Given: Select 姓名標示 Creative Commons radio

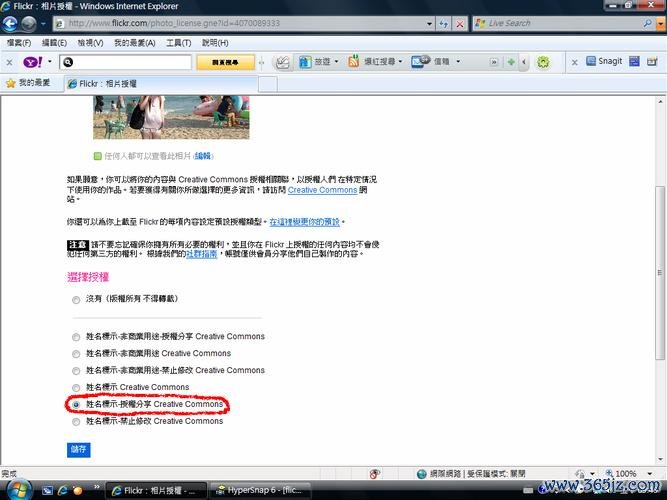Looking at the screenshot, I should tap(76, 388).
